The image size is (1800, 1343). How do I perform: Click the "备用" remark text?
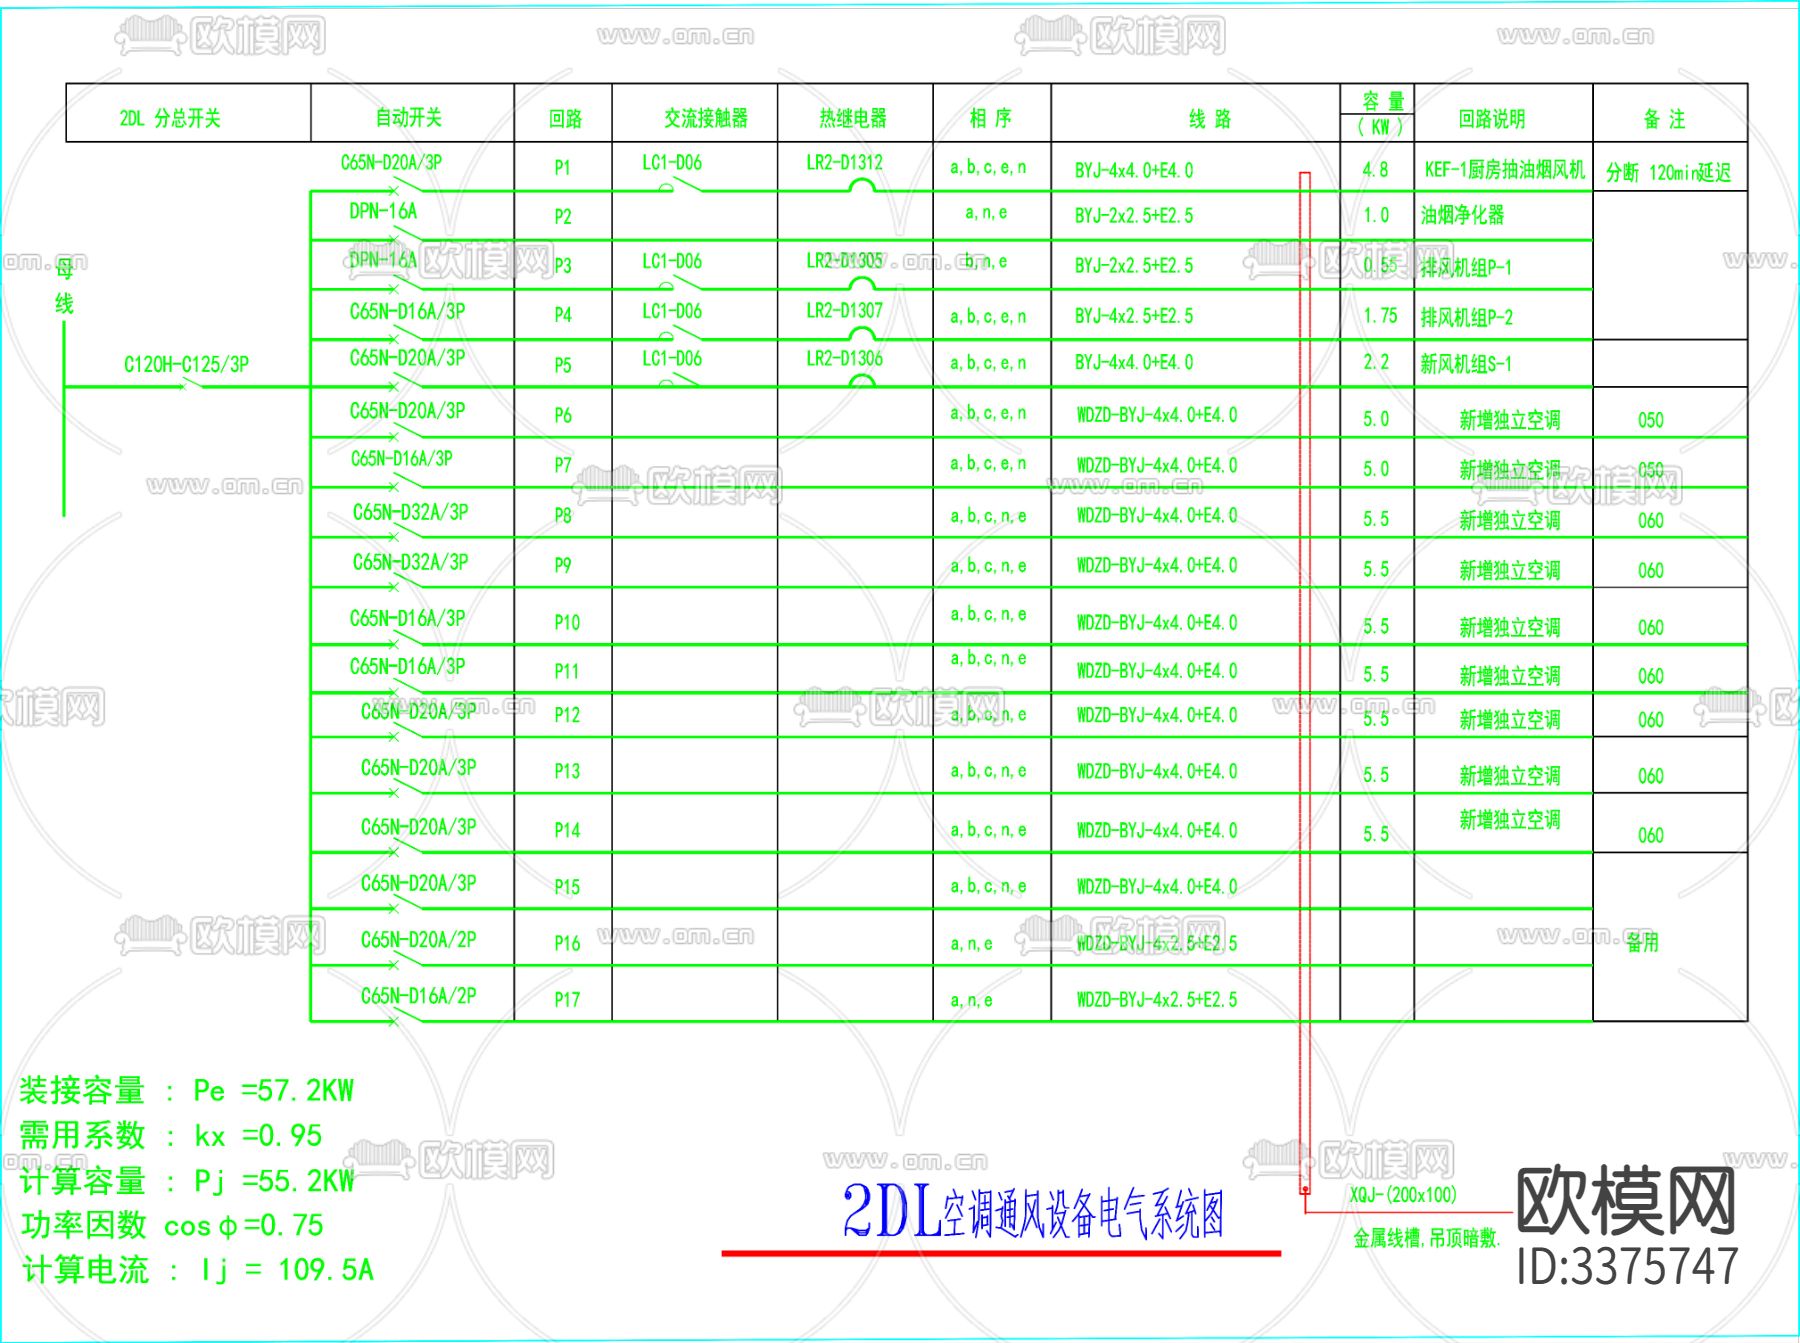pyautogui.click(x=1642, y=942)
